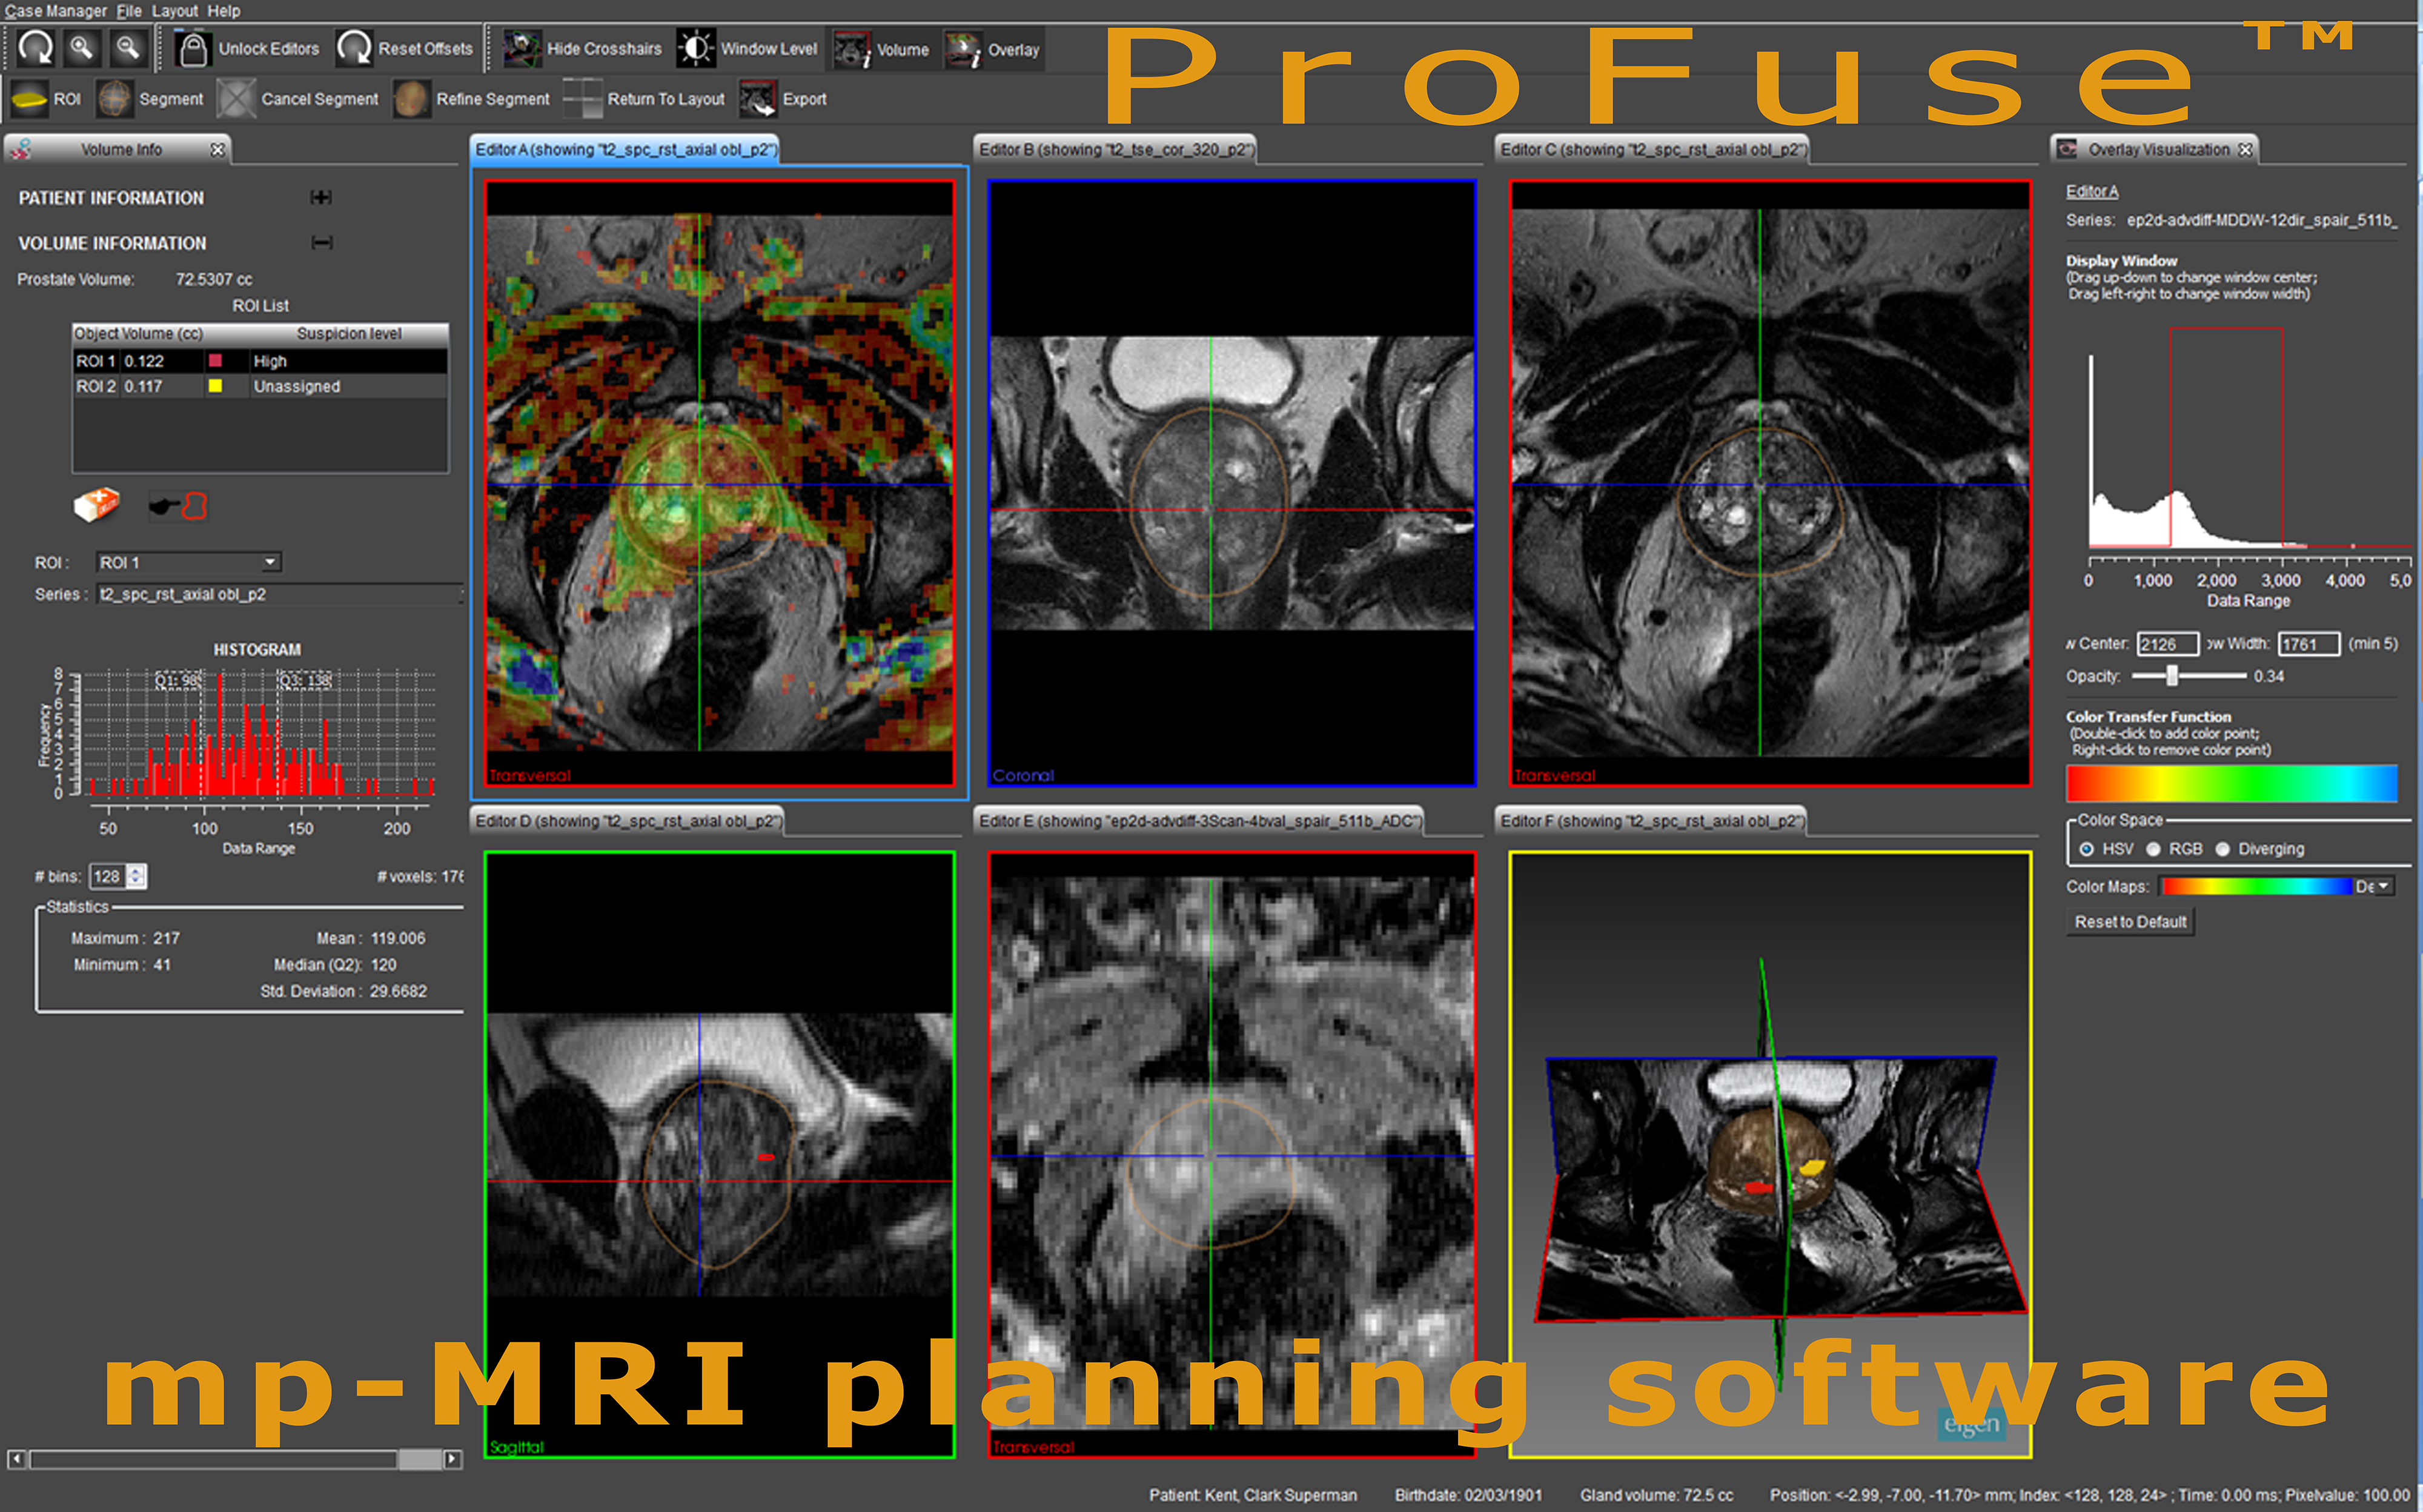This screenshot has height=1512, width=2423.
Task: Open the Help menu
Action: coord(224,11)
